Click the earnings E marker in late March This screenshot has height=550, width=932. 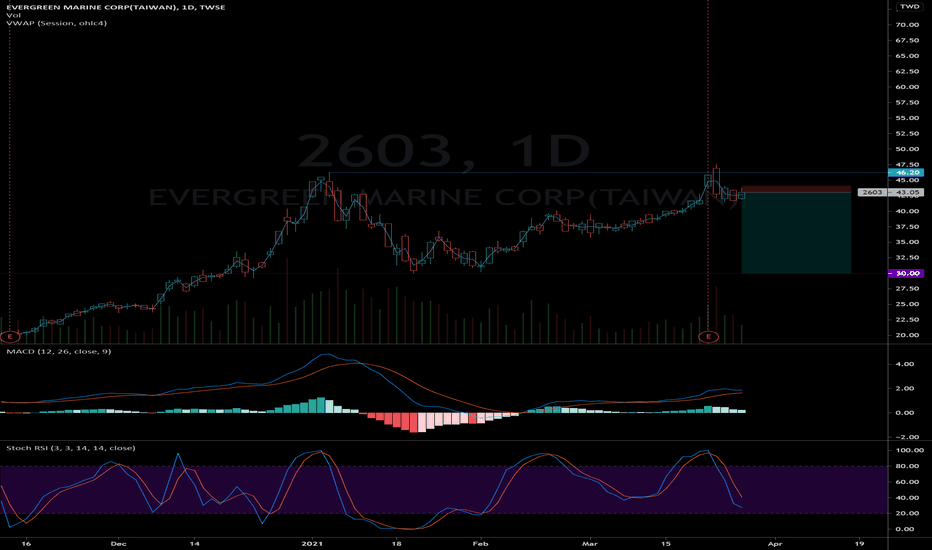[x=708, y=337]
